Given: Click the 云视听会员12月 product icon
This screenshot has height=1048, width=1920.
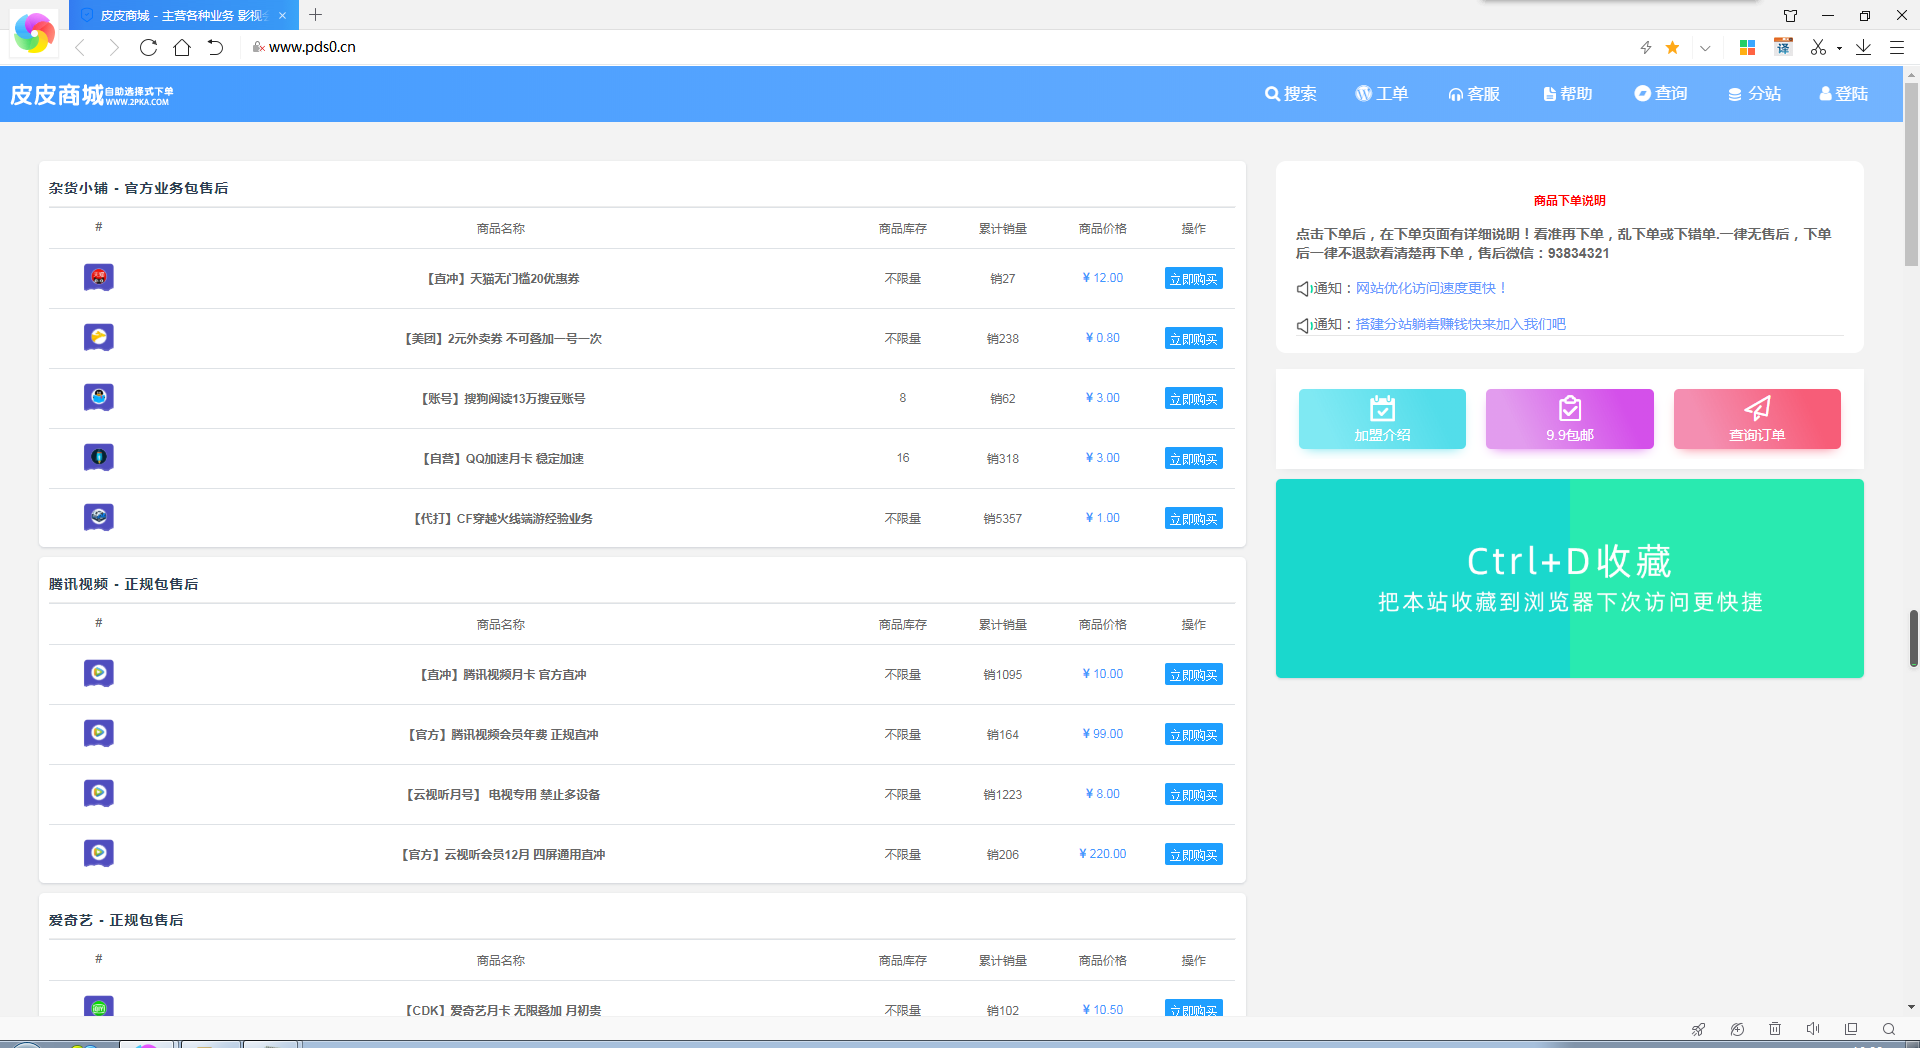Looking at the screenshot, I should (x=99, y=853).
